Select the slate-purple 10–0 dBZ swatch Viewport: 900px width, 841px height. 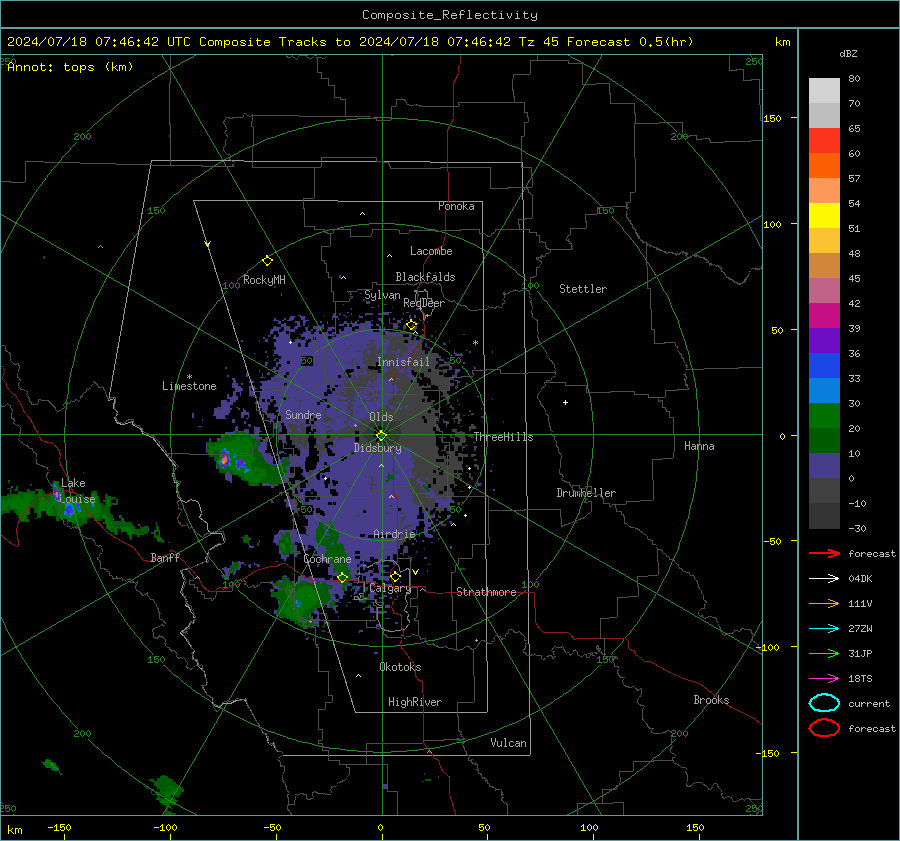pyautogui.click(x=824, y=466)
